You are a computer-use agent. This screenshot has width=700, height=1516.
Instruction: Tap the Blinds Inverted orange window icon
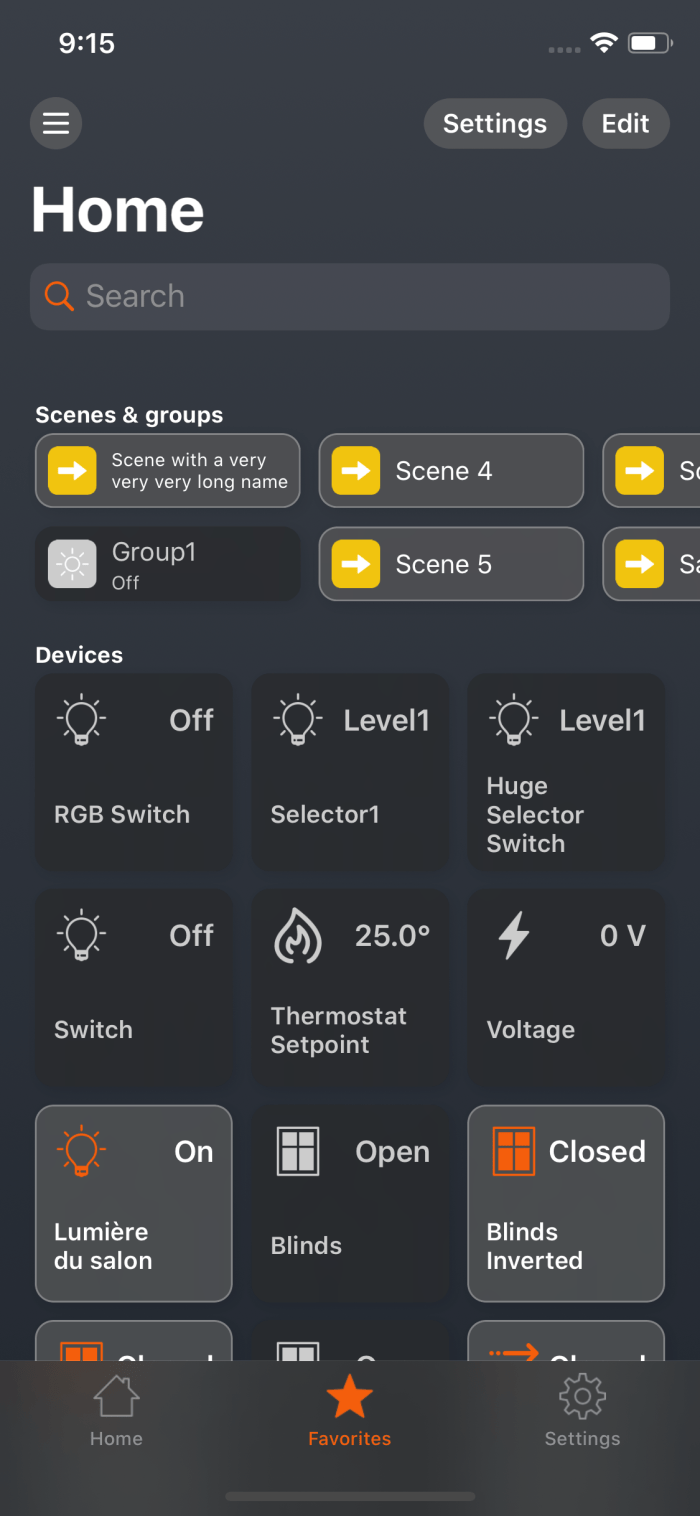514,1151
